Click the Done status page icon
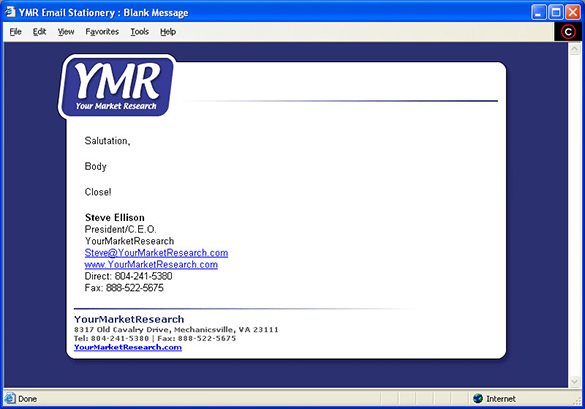This screenshot has height=409, width=585. [x=10, y=399]
